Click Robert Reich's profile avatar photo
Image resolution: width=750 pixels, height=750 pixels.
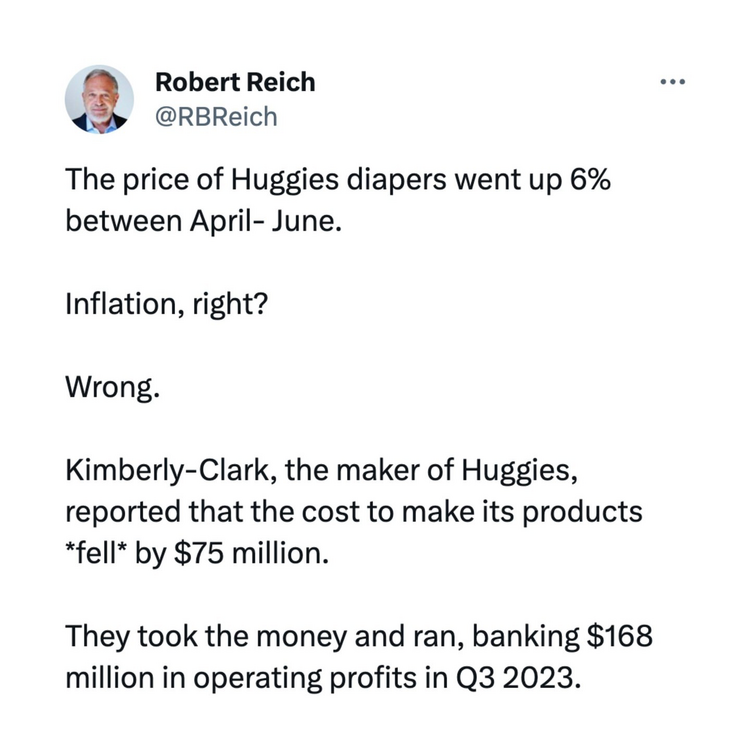(x=100, y=100)
